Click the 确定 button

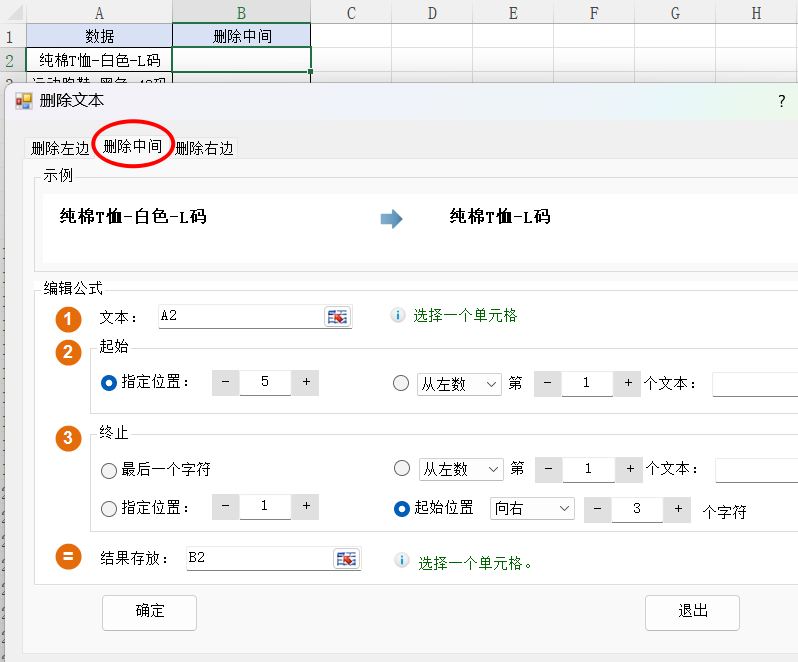pyautogui.click(x=150, y=612)
